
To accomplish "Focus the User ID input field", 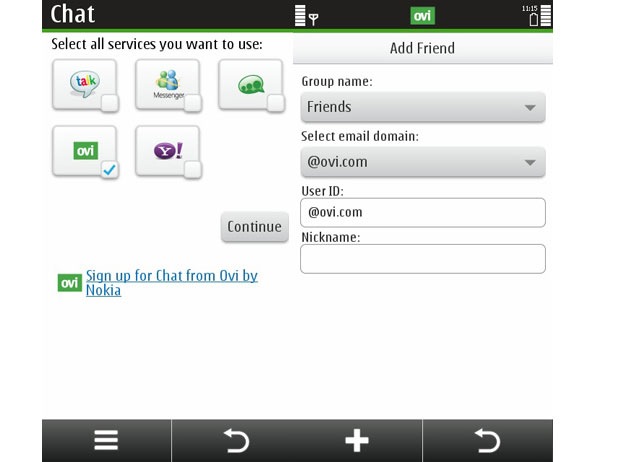I will click(423, 212).
